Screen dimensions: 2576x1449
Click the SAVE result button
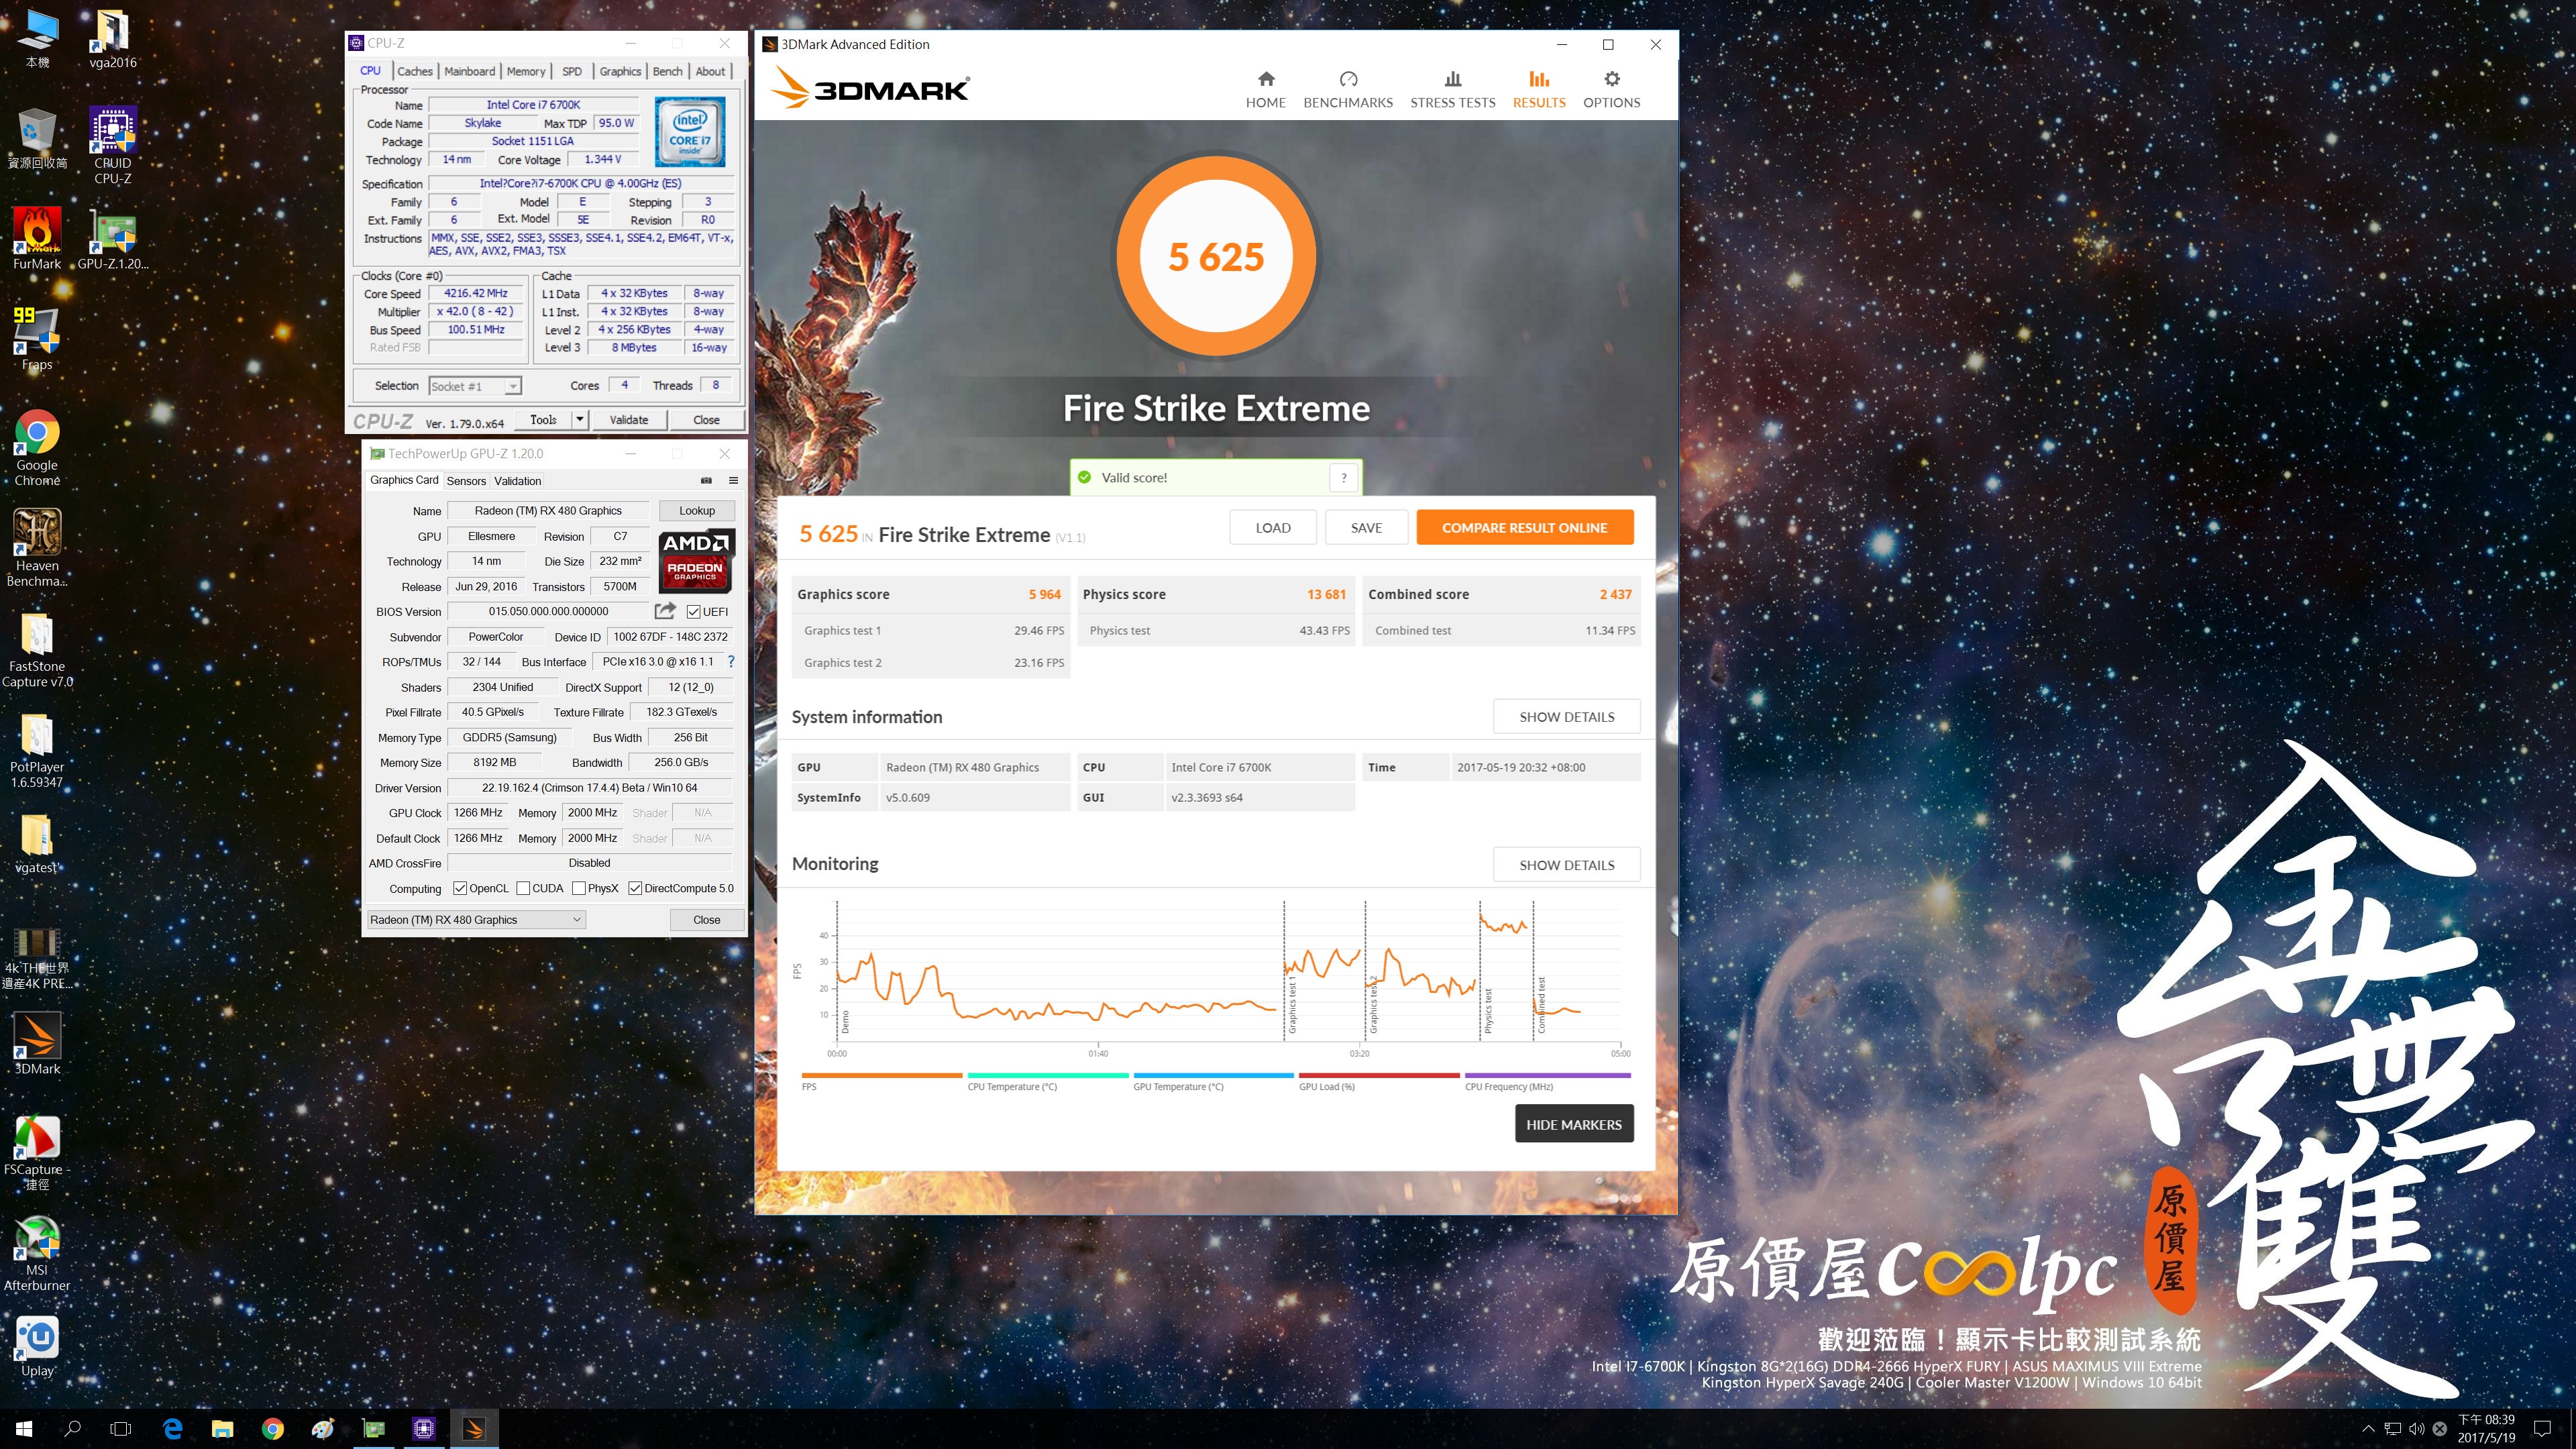[1366, 528]
